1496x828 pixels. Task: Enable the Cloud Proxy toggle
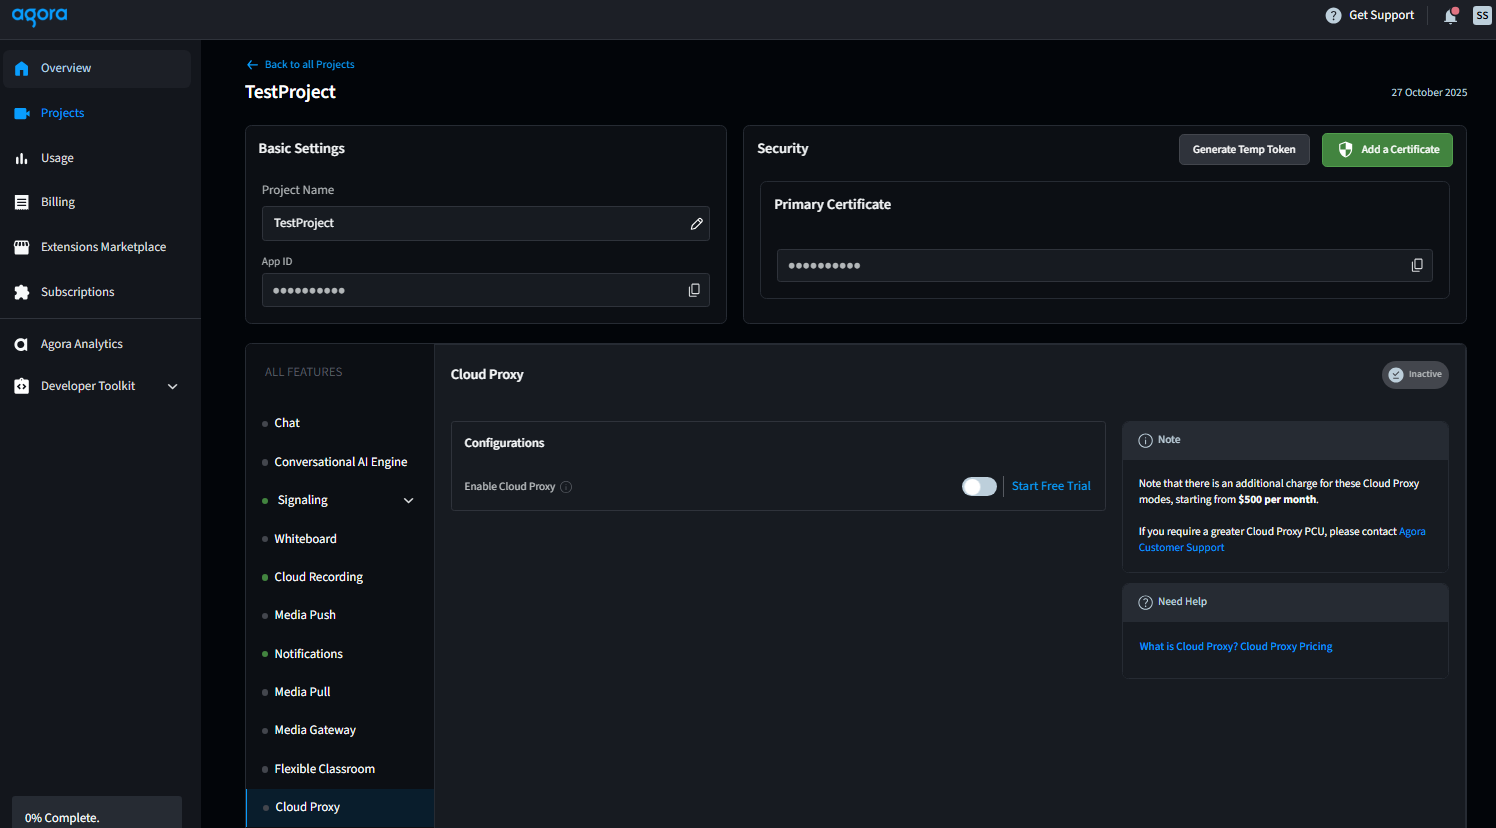pyautogui.click(x=979, y=486)
